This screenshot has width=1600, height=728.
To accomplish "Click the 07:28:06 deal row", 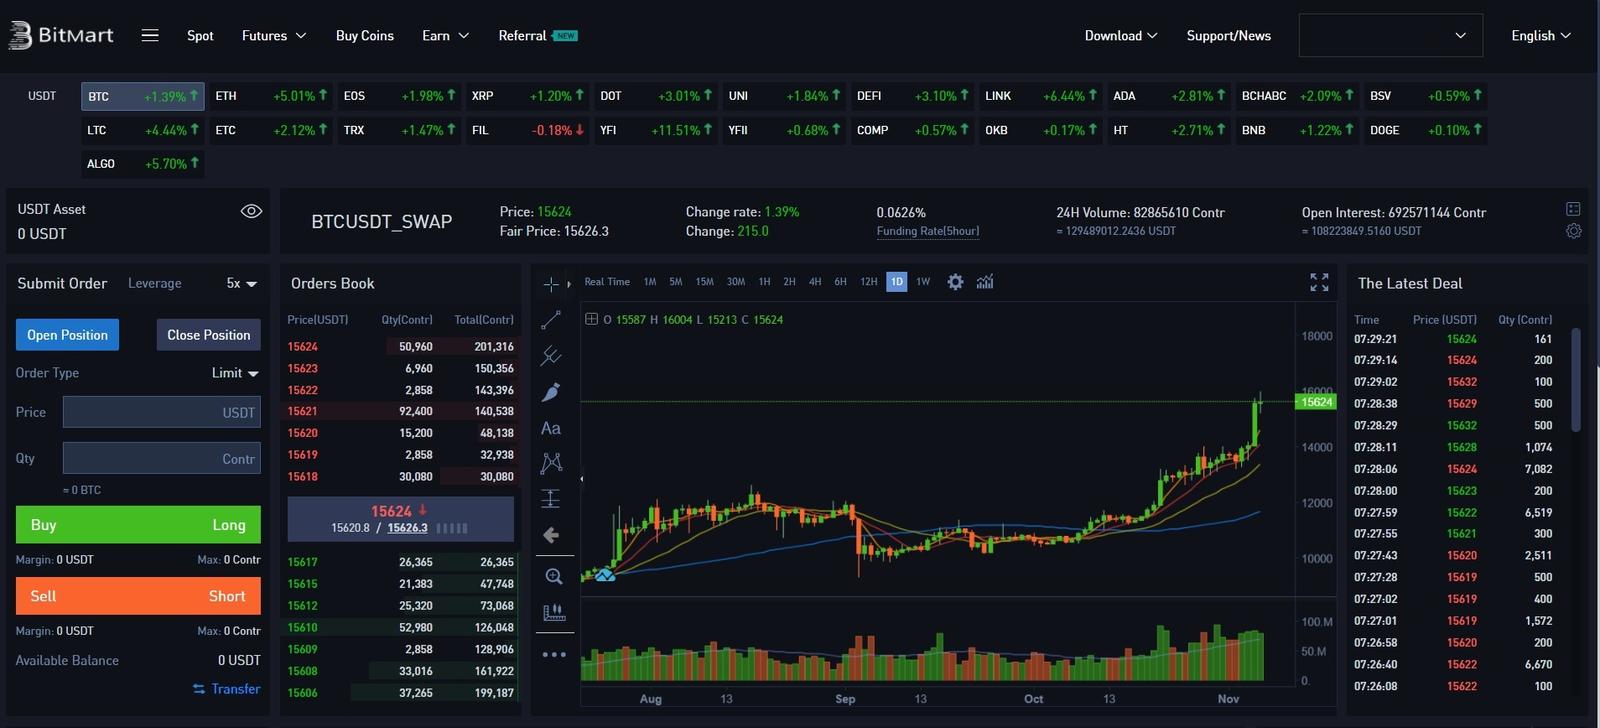I will pyautogui.click(x=1453, y=469).
